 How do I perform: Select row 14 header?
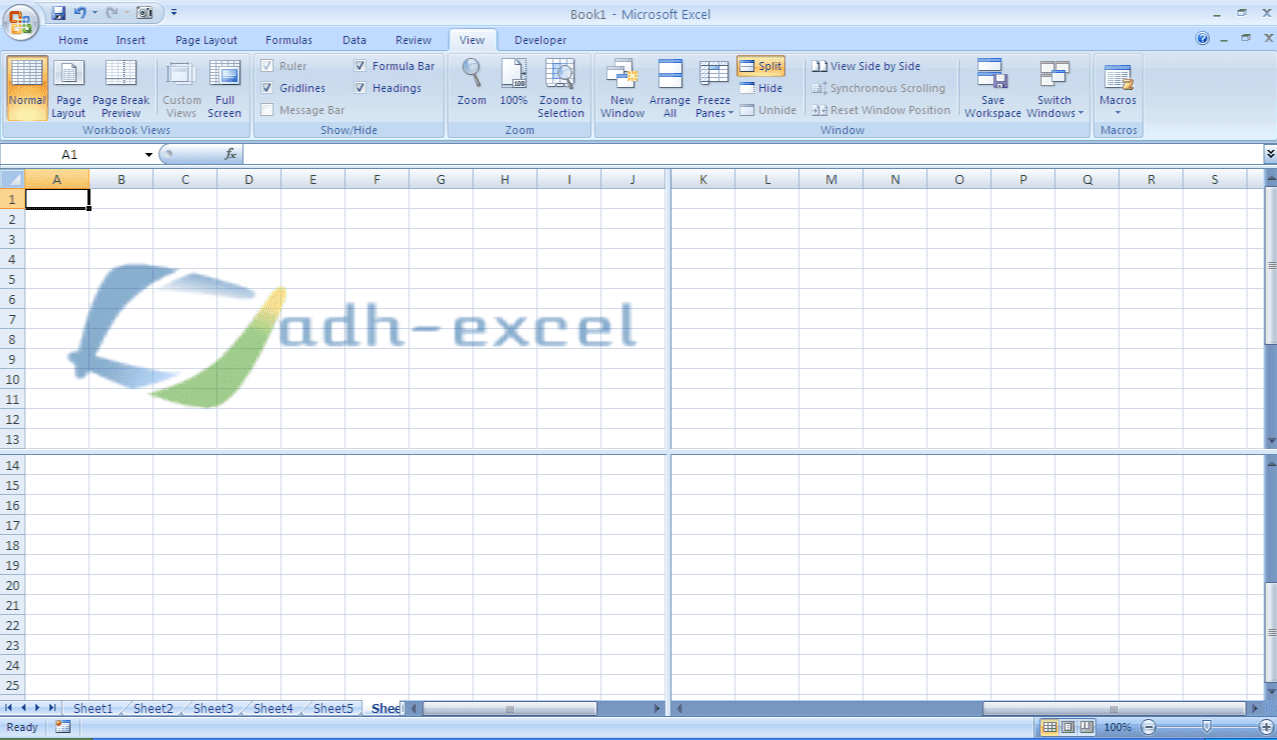coord(12,465)
